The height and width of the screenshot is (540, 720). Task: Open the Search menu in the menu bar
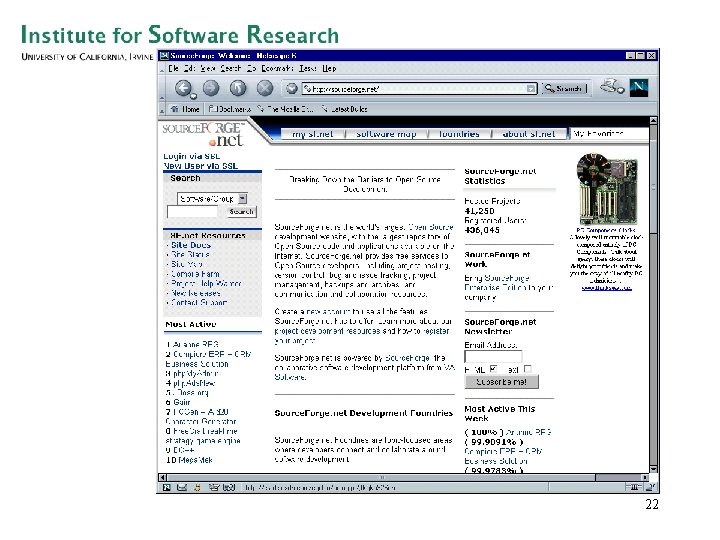[x=231, y=68]
